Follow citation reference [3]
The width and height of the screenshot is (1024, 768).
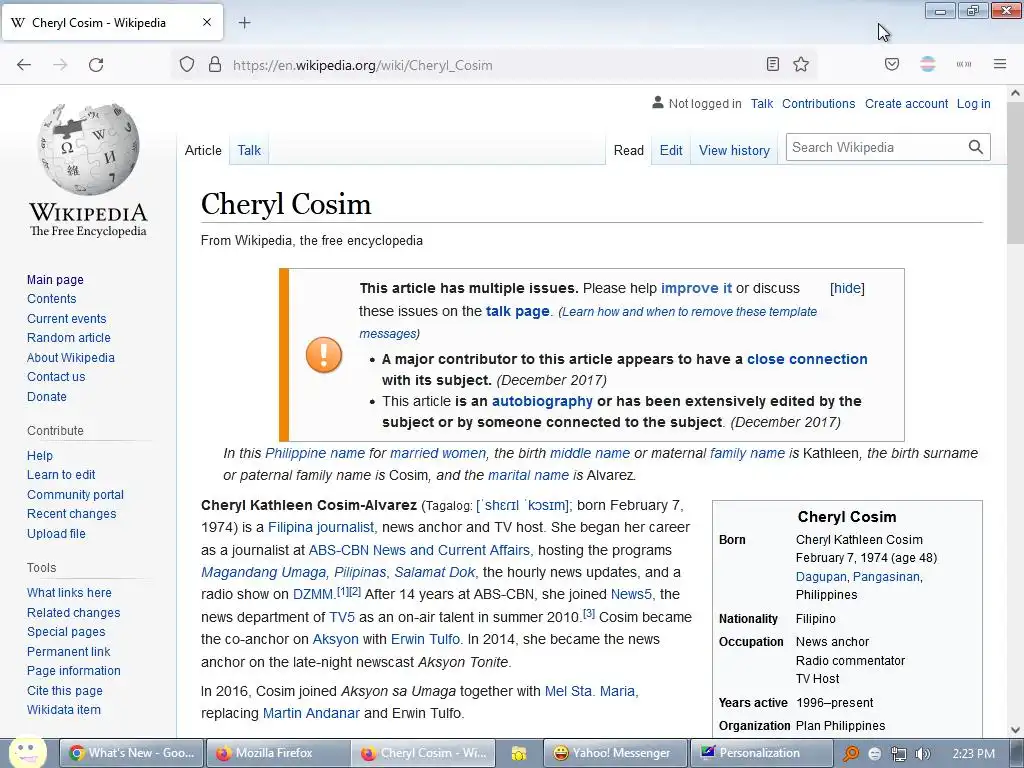tap(588, 613)
